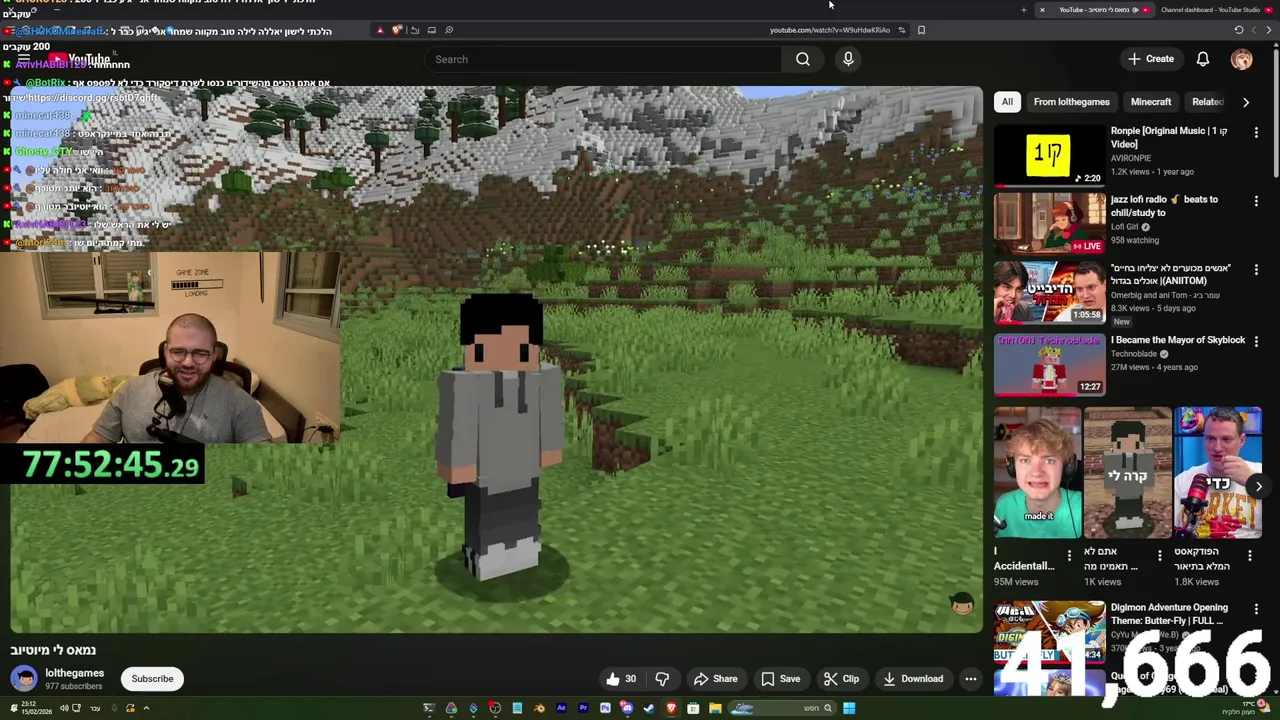Open File Explorer from the taskbar
Image resolution: width=1280 pixels, height=720 pixels.
coord(715,708)
